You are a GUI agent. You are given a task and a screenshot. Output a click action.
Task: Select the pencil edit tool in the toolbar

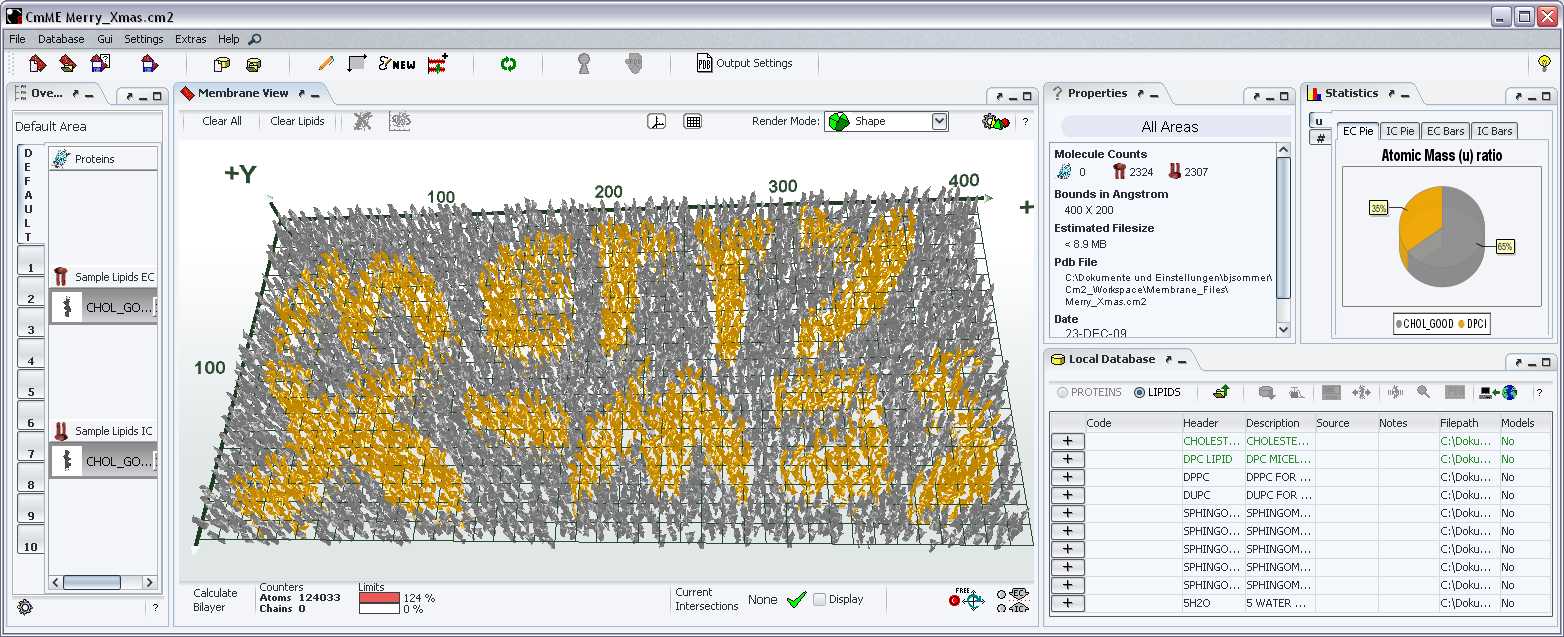324,63
